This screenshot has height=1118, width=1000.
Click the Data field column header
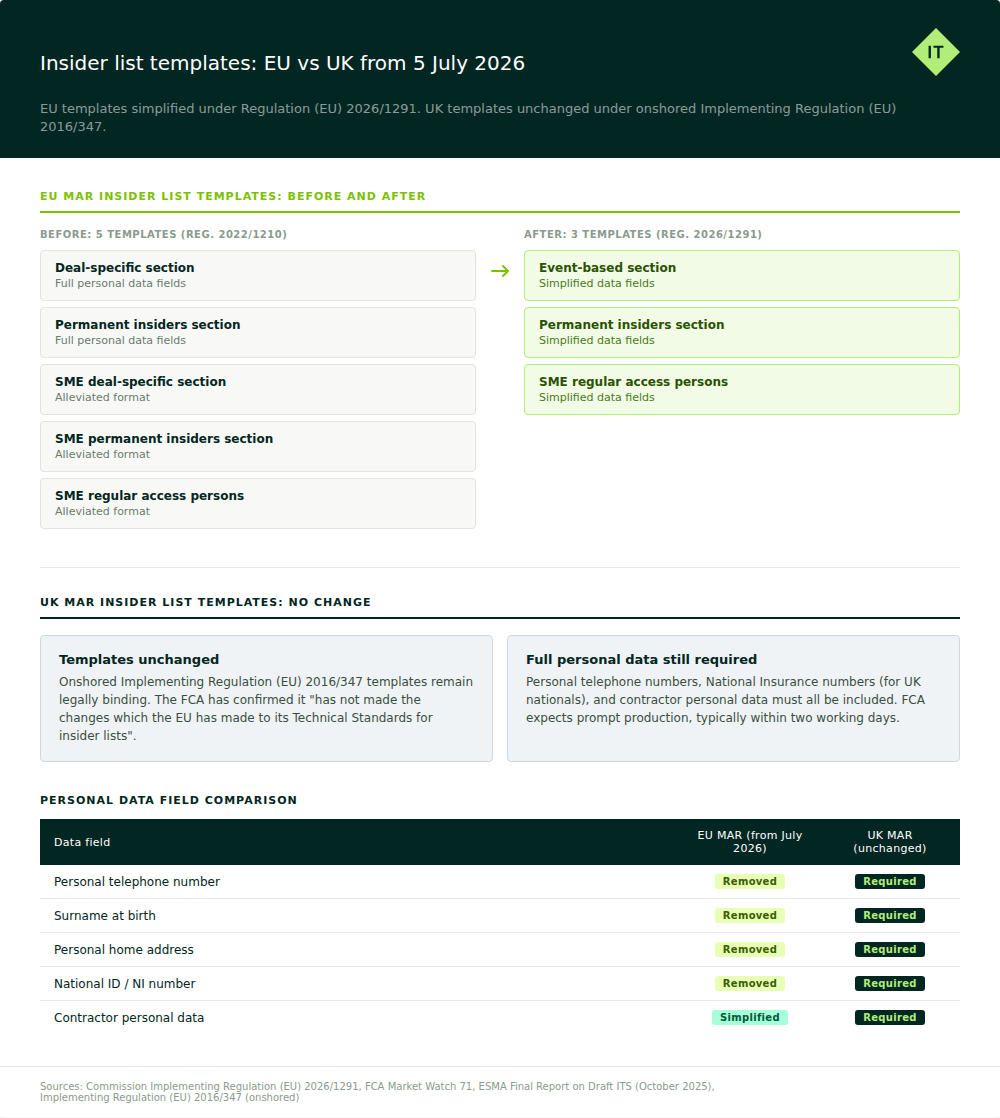[82, 842]
